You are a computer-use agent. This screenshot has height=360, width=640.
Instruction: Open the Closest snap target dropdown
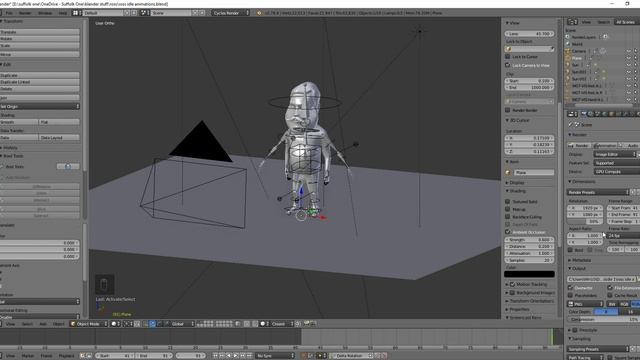point(281,324)
